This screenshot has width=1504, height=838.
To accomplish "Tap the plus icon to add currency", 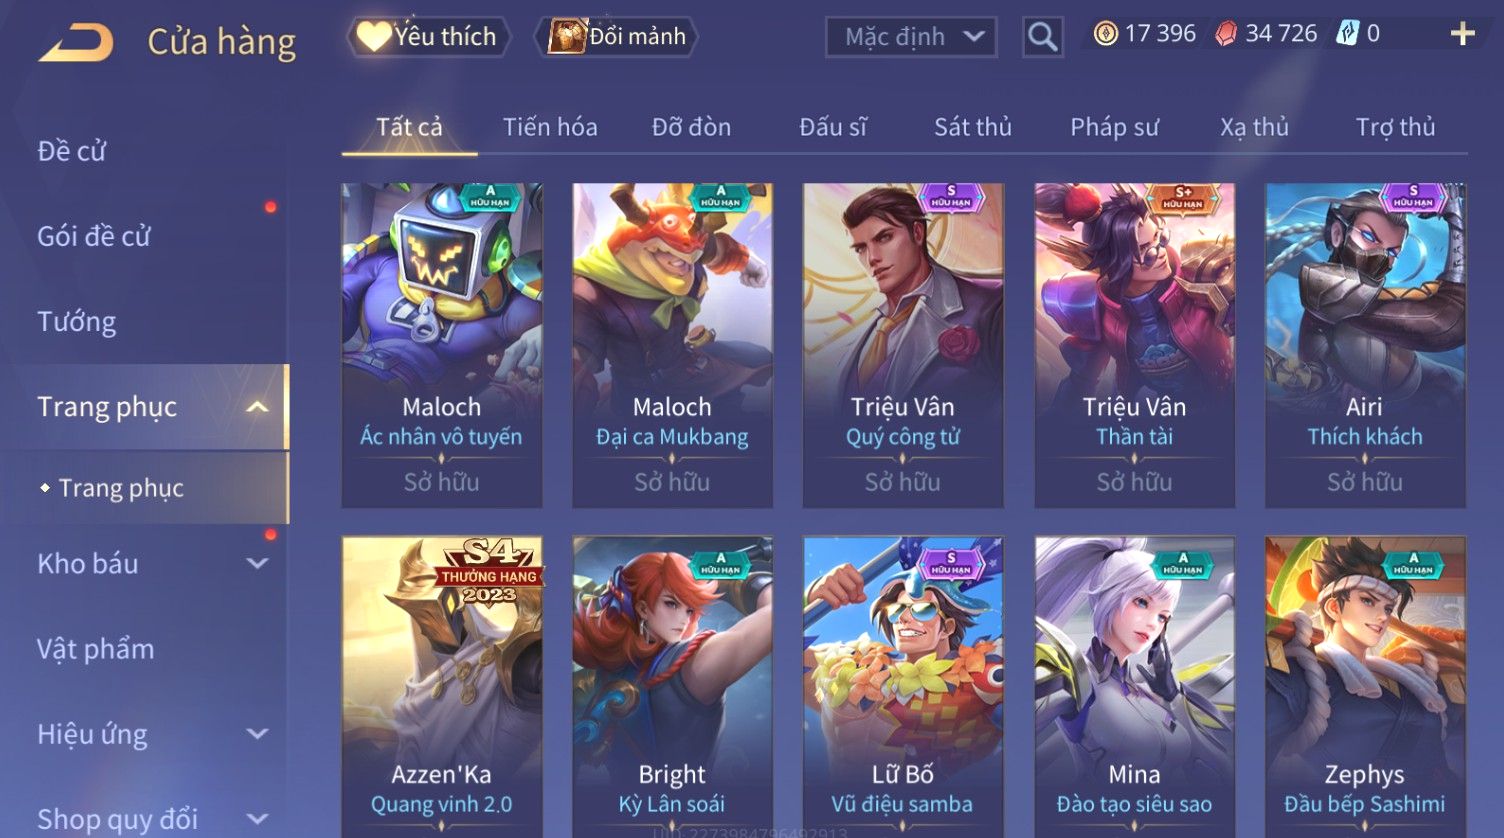I will (1462, 34).
